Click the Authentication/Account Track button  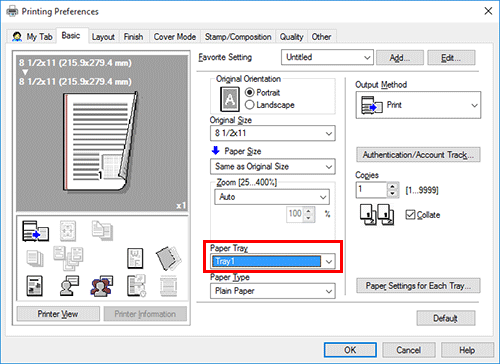pos(418,155)
